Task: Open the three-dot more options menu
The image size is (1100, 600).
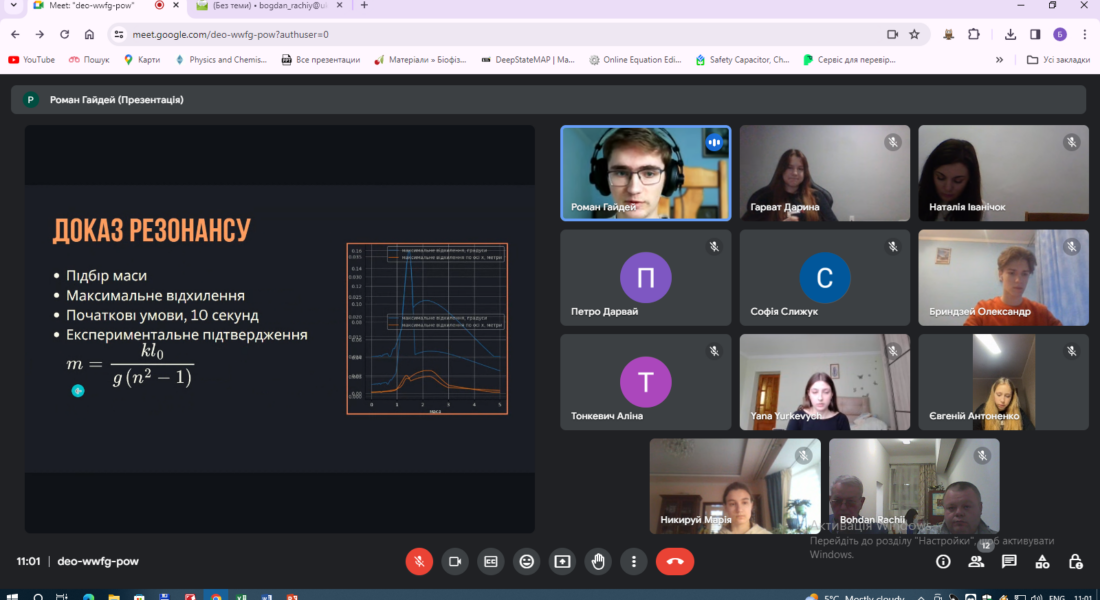Action: [x=633, y=561]
